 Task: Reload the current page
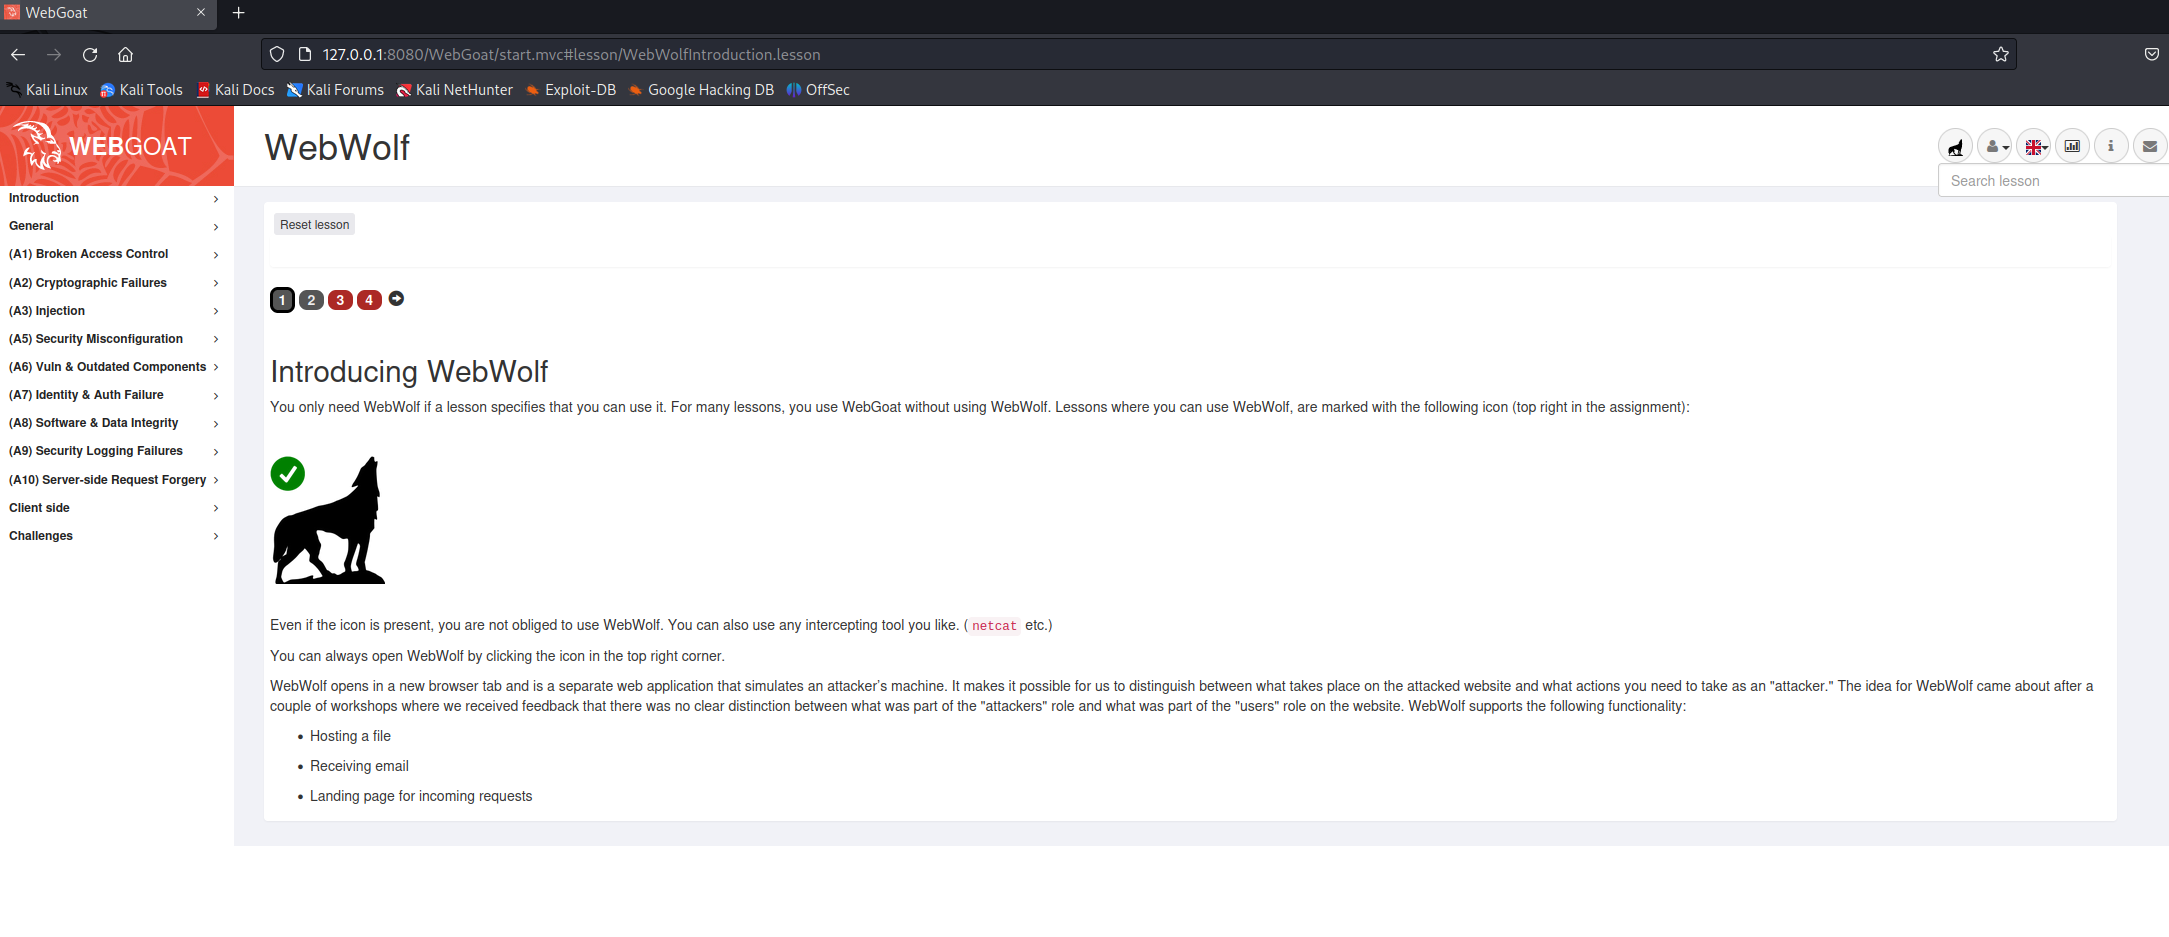[x=90, y=54]
